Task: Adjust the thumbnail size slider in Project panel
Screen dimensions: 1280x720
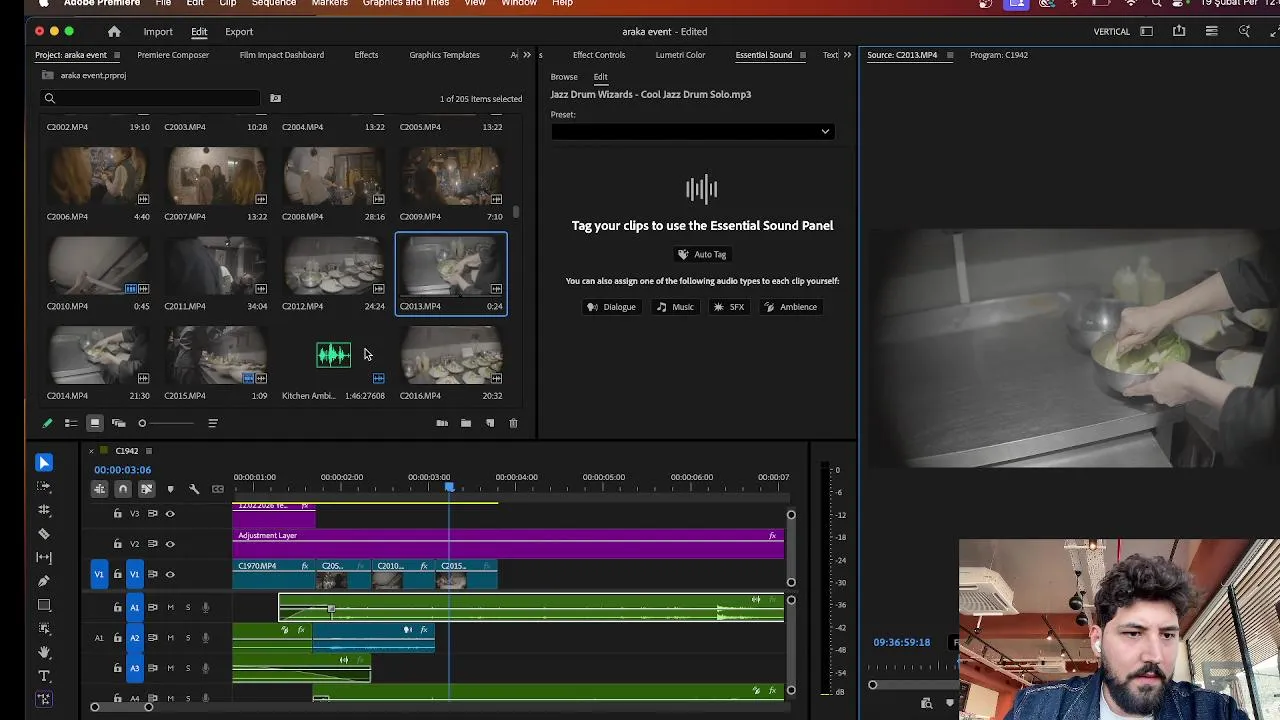Action: pyautogui.click(x=143, y=423)
